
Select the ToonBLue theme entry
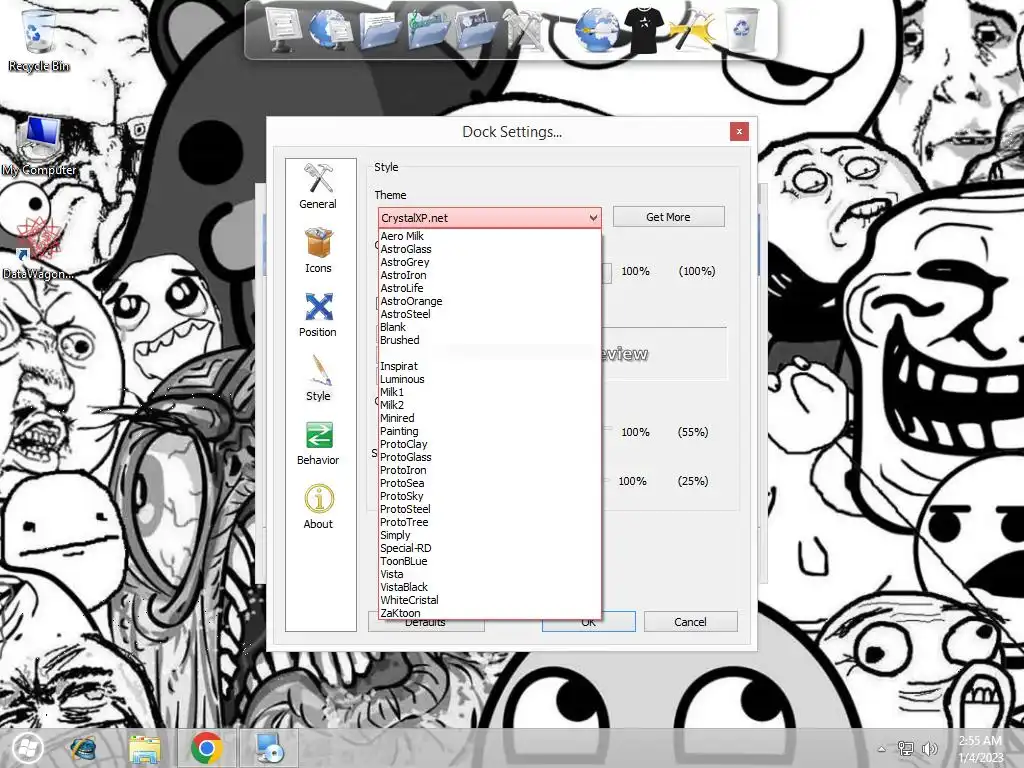pyautogui.click(x=489, y=561)
